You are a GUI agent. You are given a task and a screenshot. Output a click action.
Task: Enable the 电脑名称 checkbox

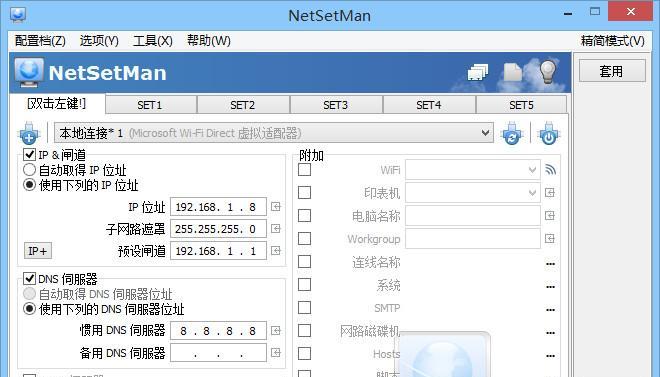[304, 216]
